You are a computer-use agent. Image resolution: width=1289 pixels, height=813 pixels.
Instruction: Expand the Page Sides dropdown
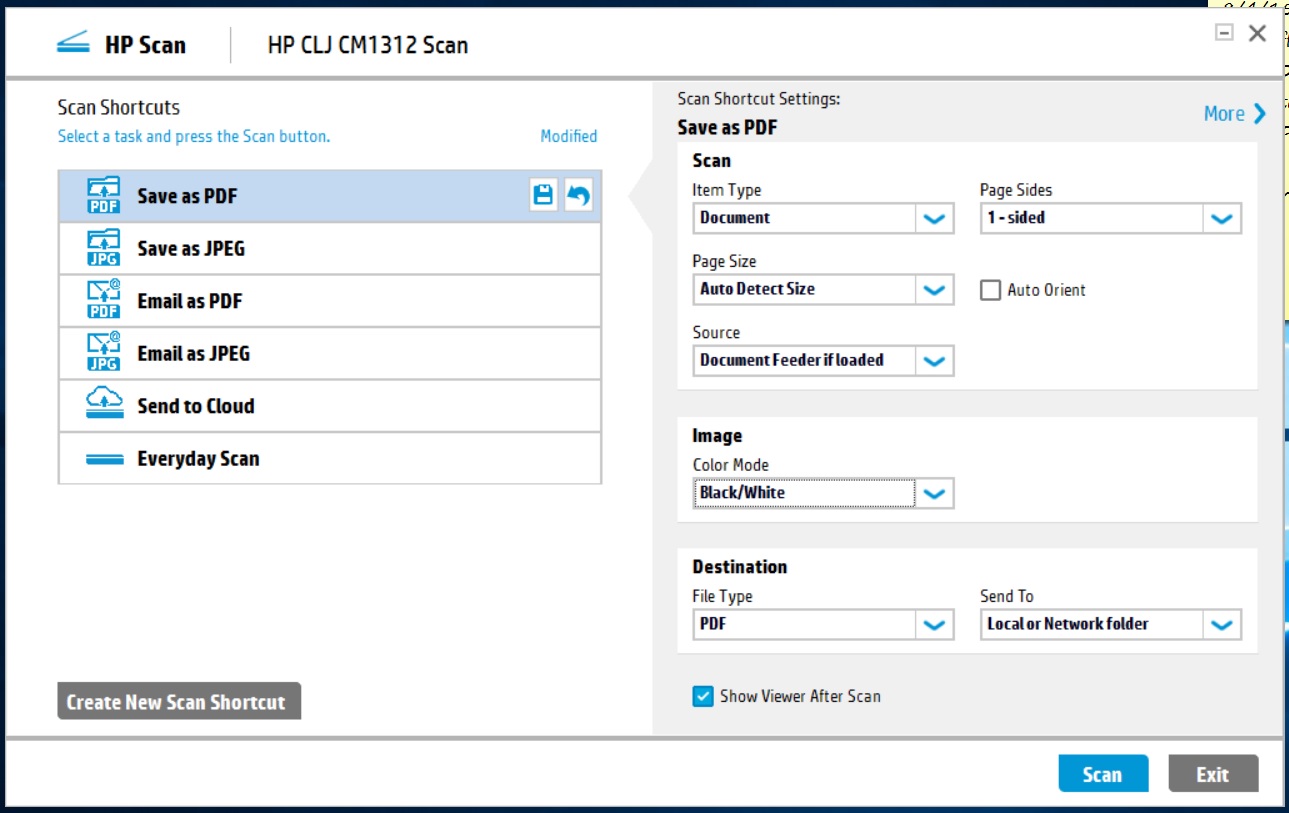(x=1221, y=218)
